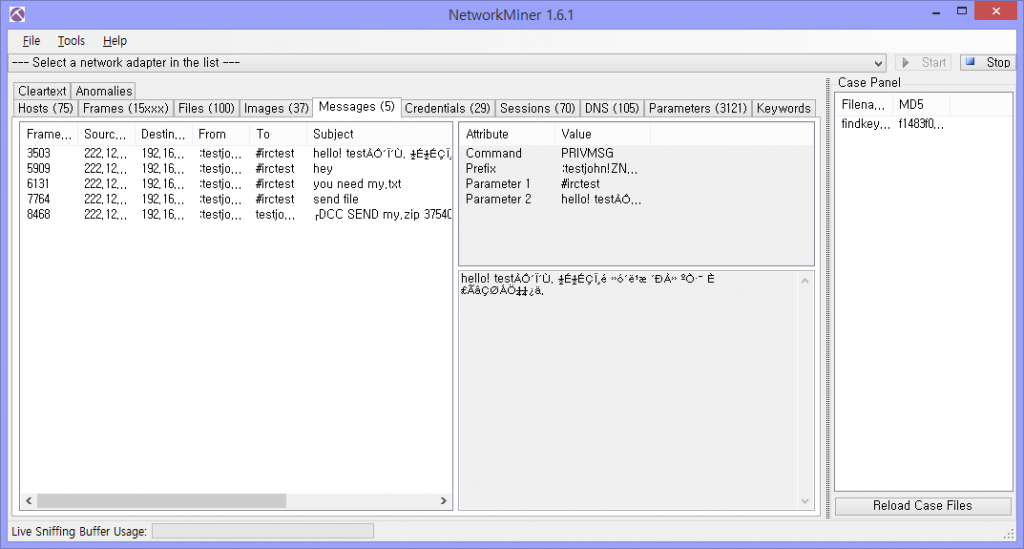1024x549 pixels.
Task: Select the Messages (5) tab
Action: (357, 107)
